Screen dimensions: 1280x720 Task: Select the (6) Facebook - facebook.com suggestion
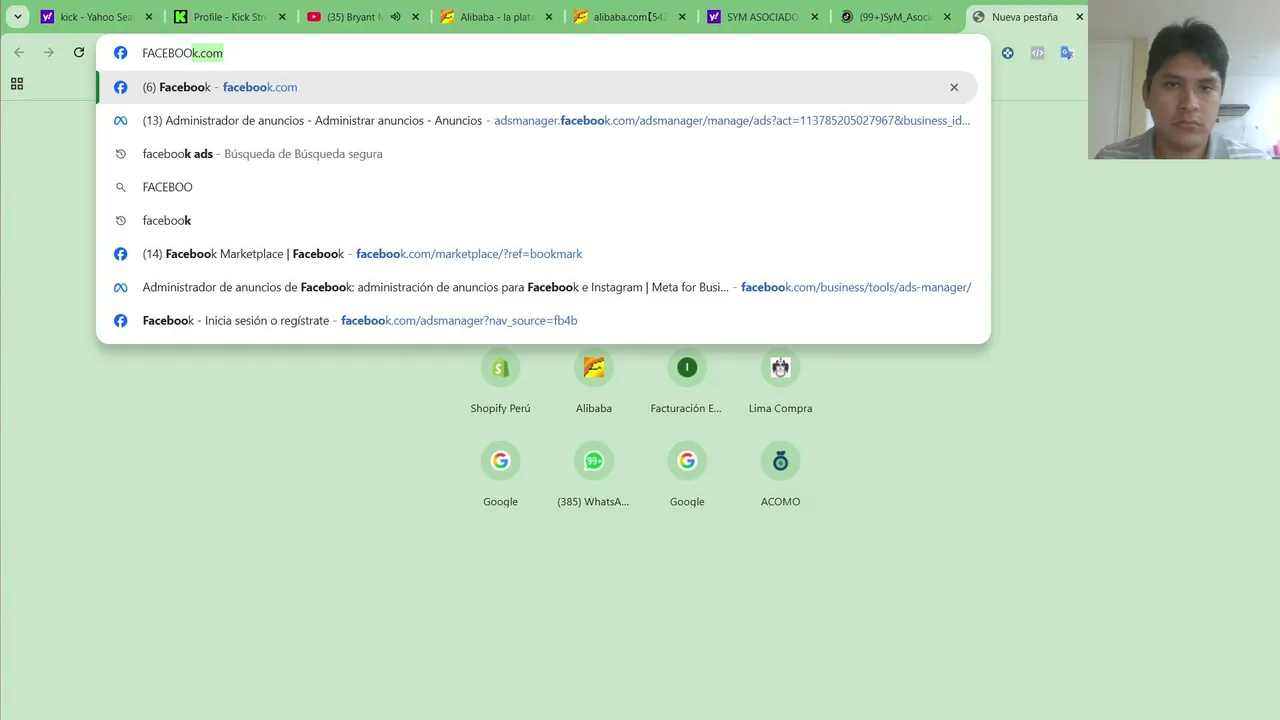tap(537, 87)
